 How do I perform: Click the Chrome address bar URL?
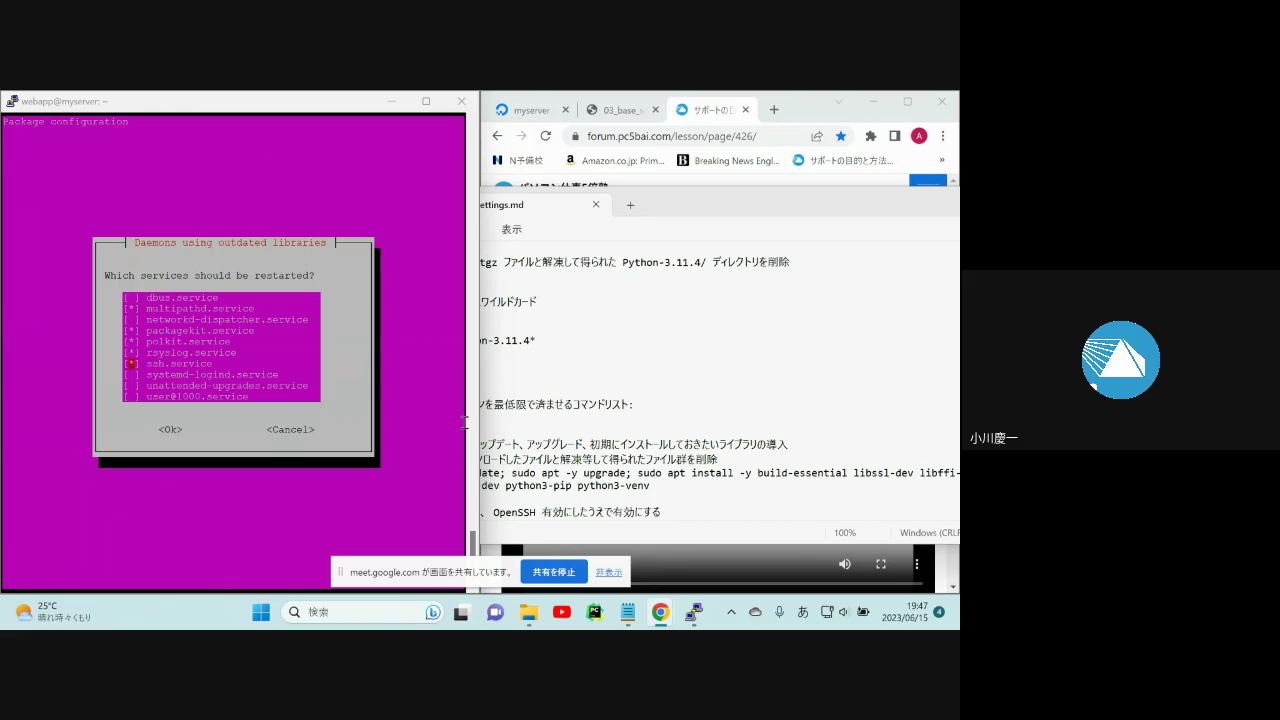671,136
